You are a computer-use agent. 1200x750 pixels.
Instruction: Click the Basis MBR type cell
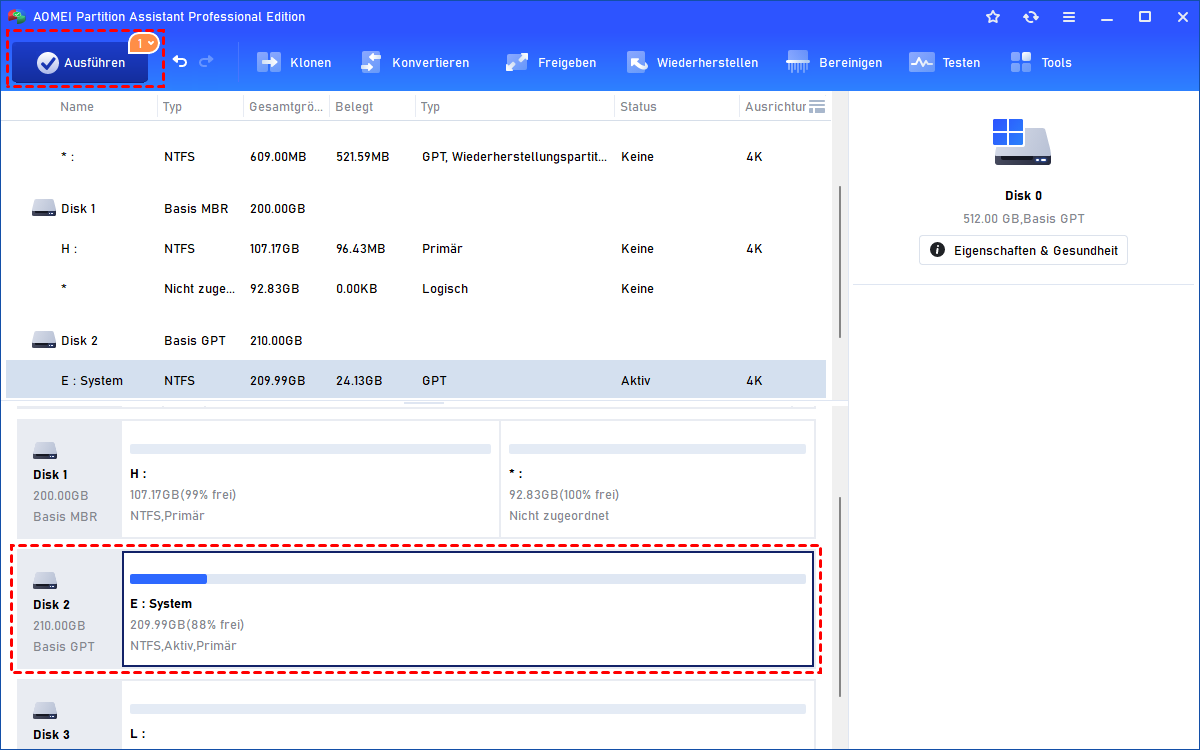point(196,209)
